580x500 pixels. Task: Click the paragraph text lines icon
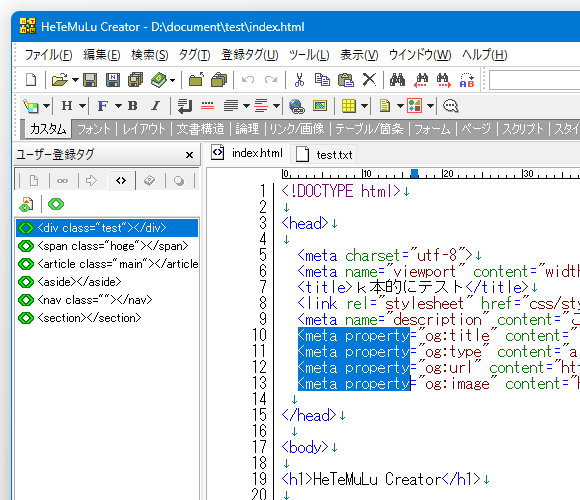point(231,106)
